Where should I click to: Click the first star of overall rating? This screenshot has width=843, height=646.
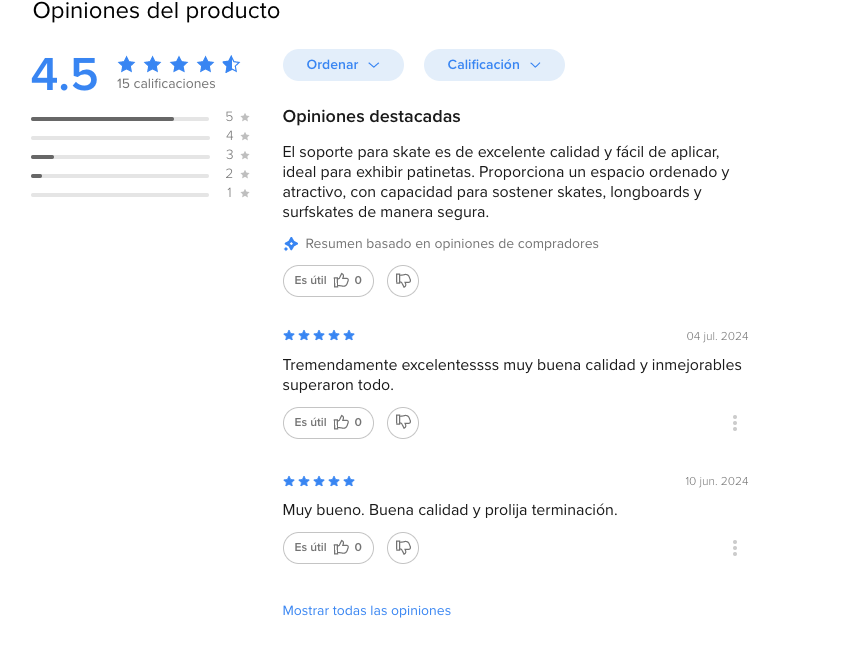pos(126,64)
